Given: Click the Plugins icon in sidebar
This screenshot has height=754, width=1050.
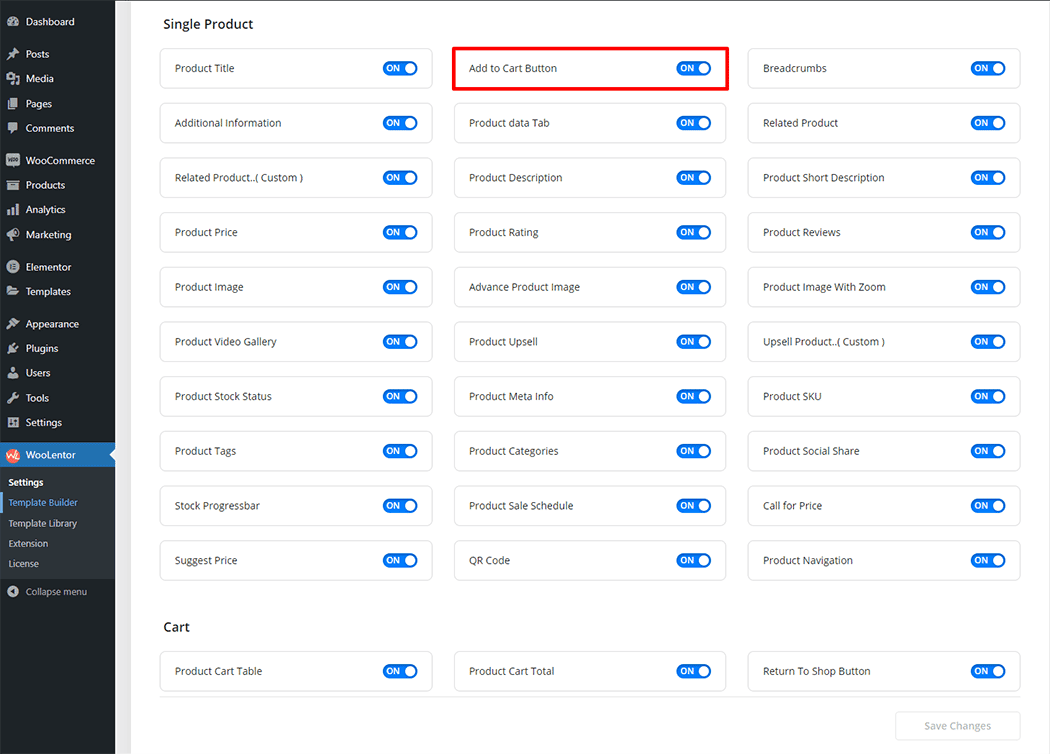Looking at the screenshot, I should (12, 348).
